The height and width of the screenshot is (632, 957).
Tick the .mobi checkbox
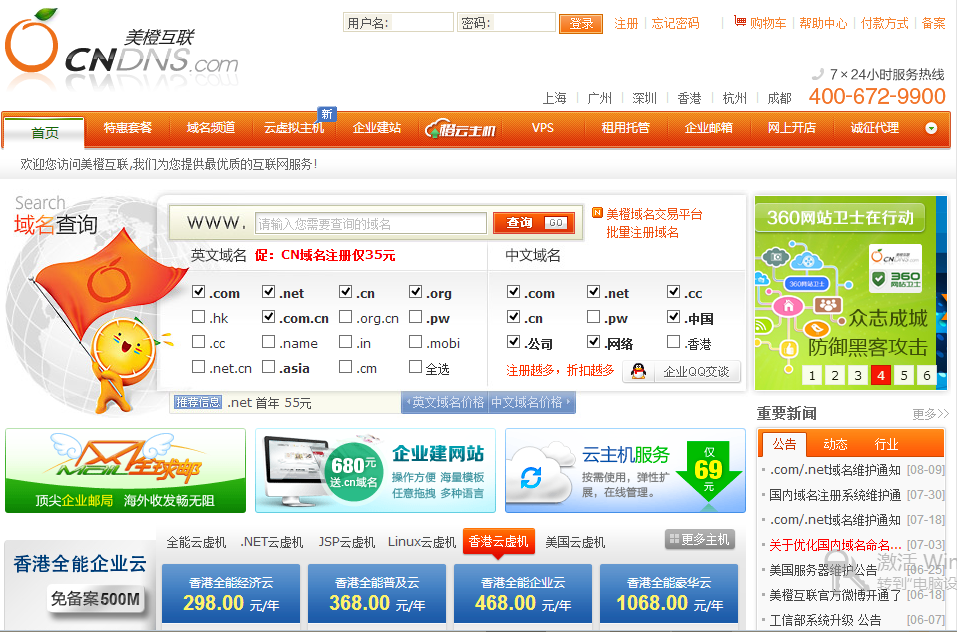[x=416, y=342]
